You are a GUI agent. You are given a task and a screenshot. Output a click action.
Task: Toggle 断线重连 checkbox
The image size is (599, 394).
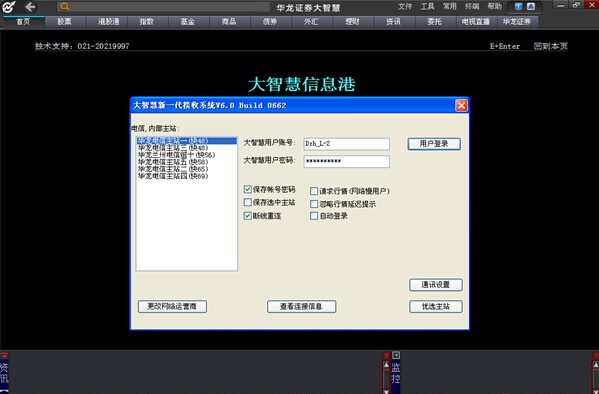click(248, 216)
